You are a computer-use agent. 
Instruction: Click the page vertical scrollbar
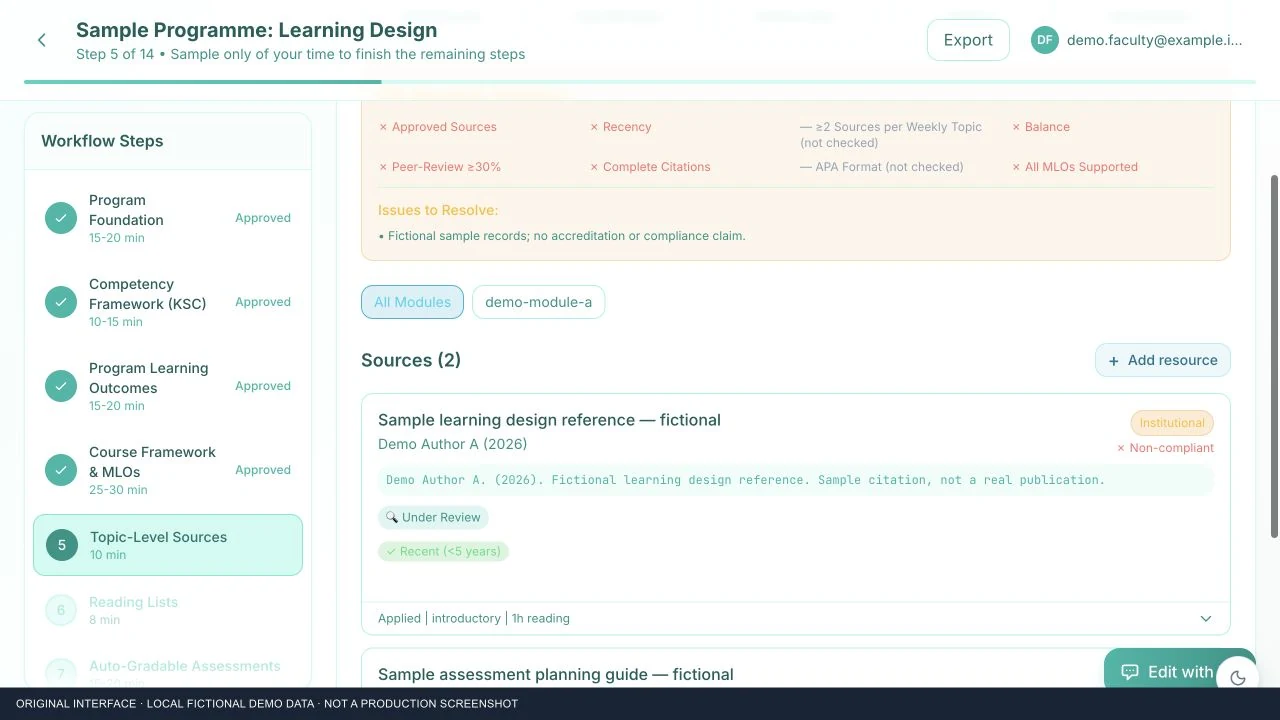tap(1274, 356)
